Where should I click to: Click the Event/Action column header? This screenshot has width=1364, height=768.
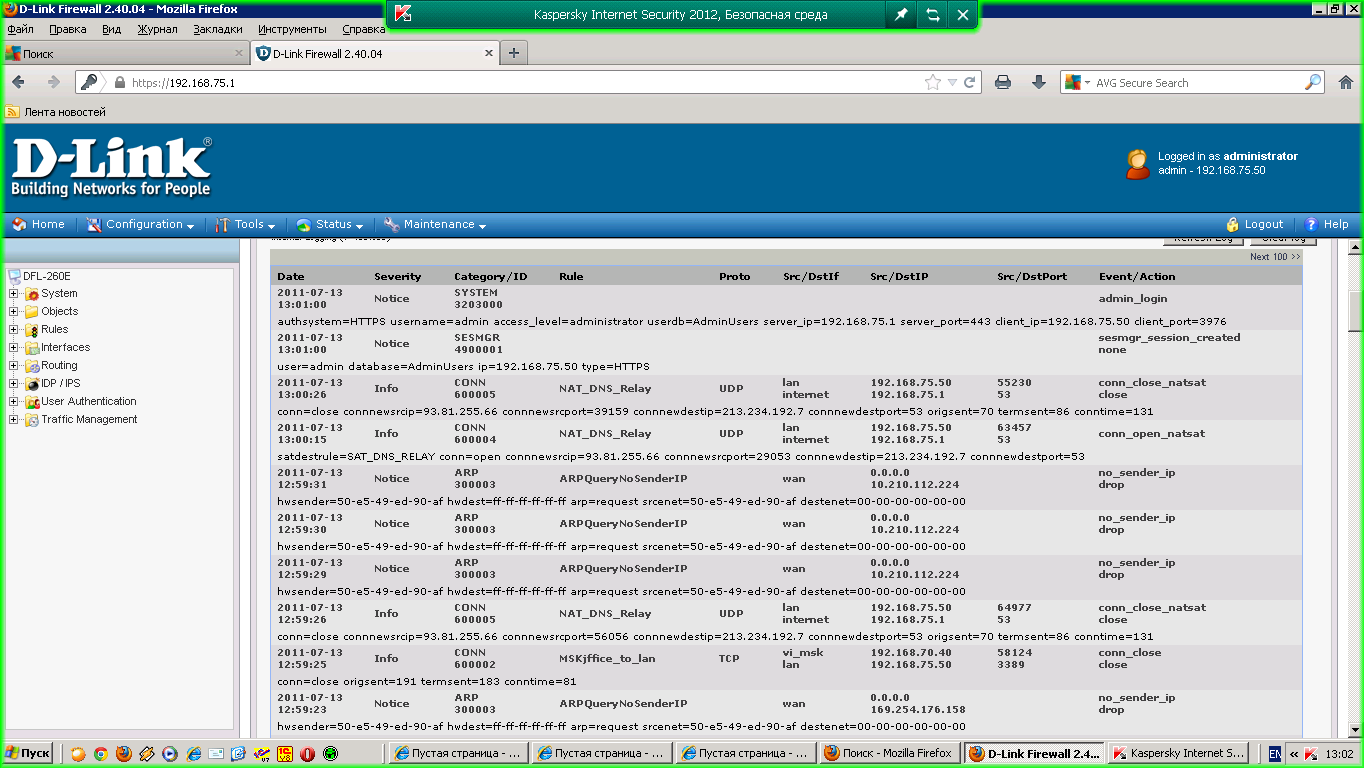click(x=1137, y=277)
